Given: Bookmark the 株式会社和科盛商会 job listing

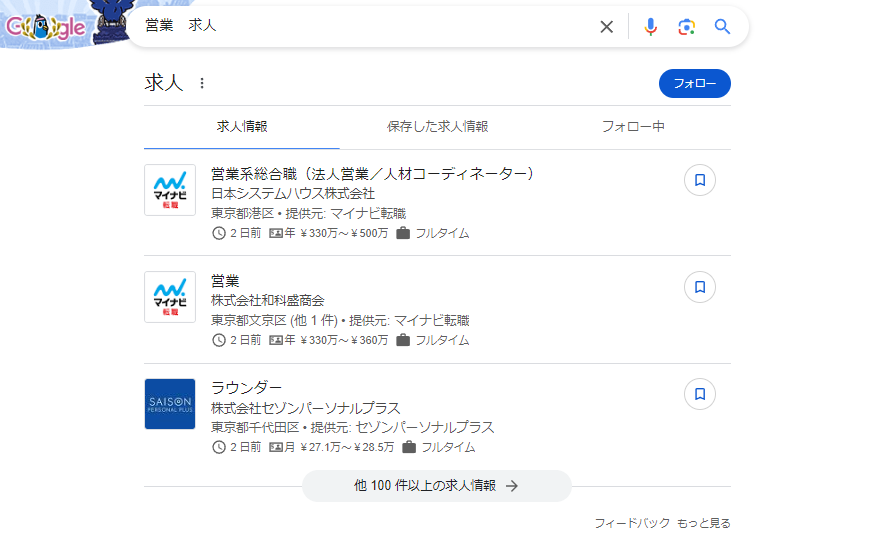Looking at the screenshot, I should pyautogui.click(x=700, y=287).
